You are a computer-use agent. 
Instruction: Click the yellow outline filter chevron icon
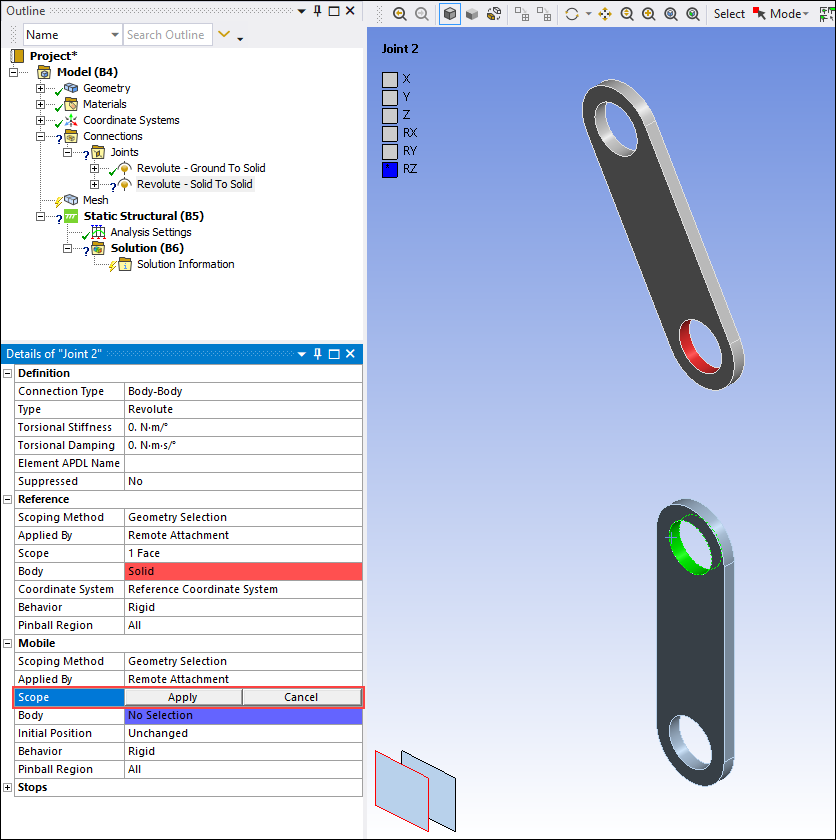[224, 34]
